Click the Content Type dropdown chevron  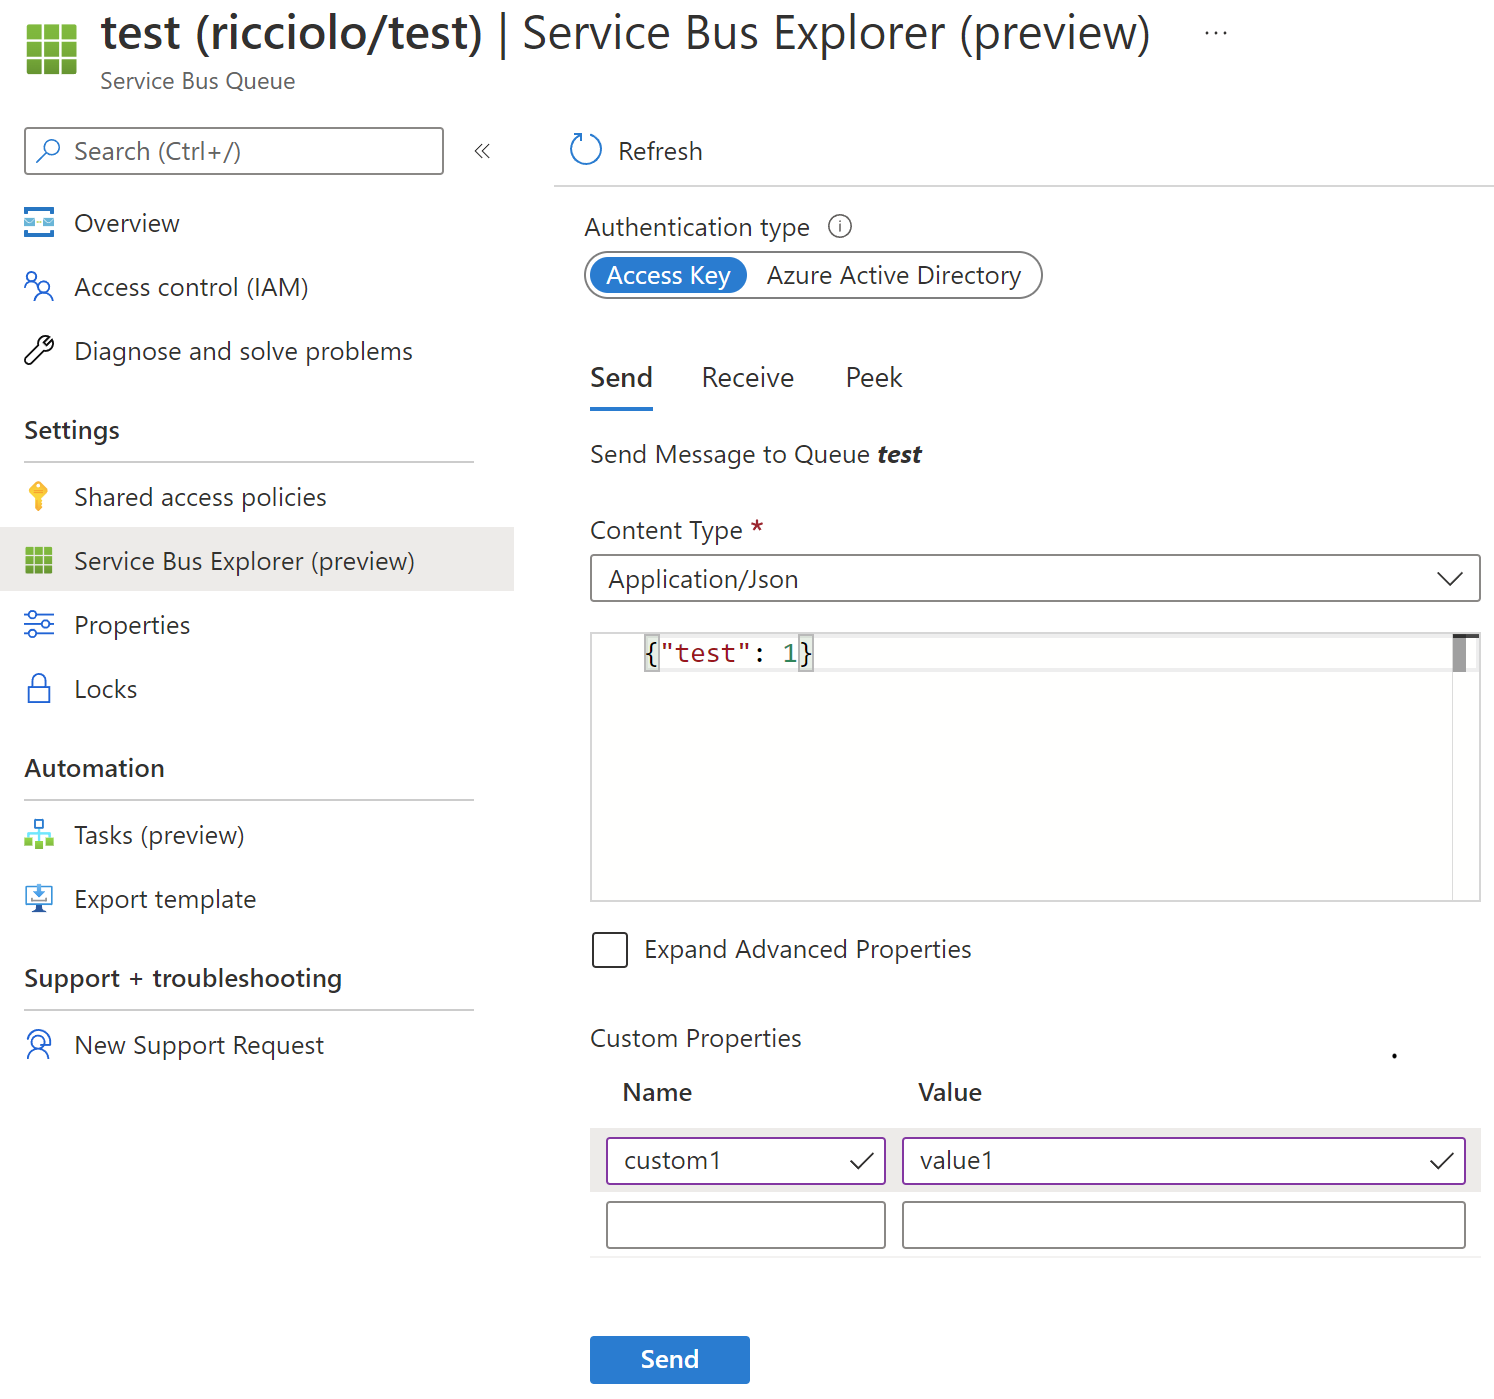tap(1450, 579)
